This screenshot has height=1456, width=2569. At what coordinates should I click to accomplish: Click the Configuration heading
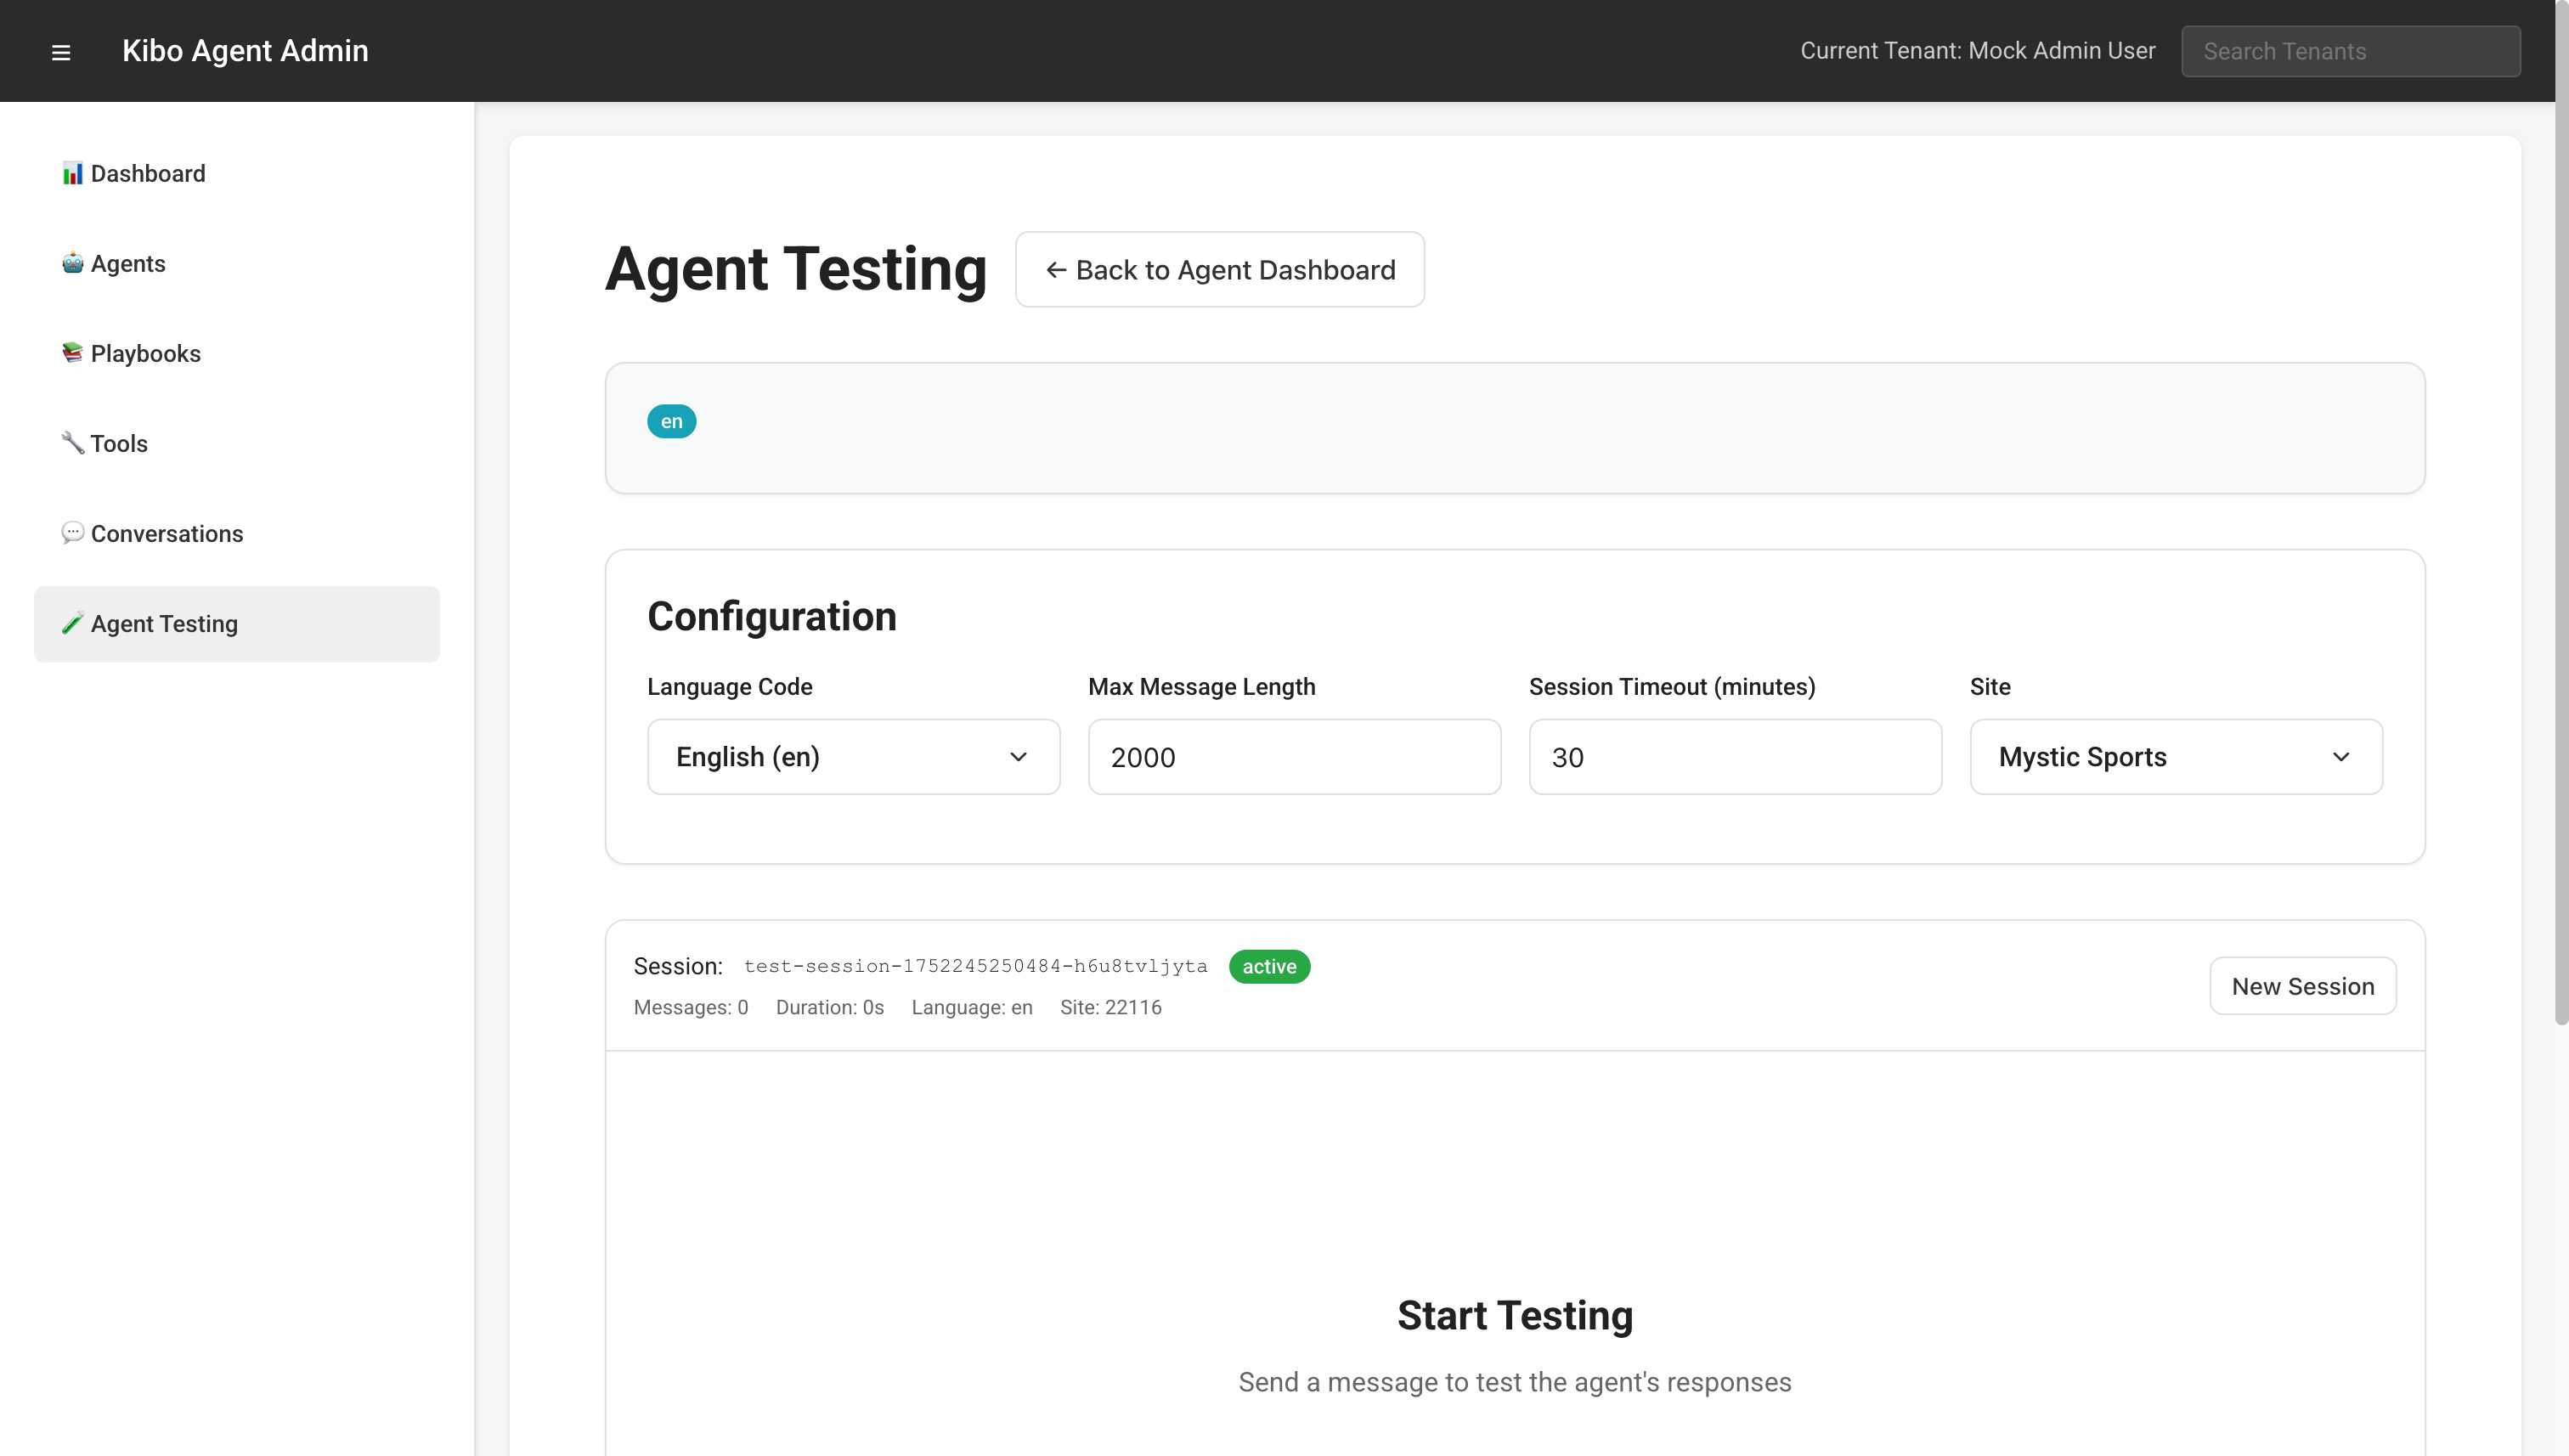tap(772, 616)
